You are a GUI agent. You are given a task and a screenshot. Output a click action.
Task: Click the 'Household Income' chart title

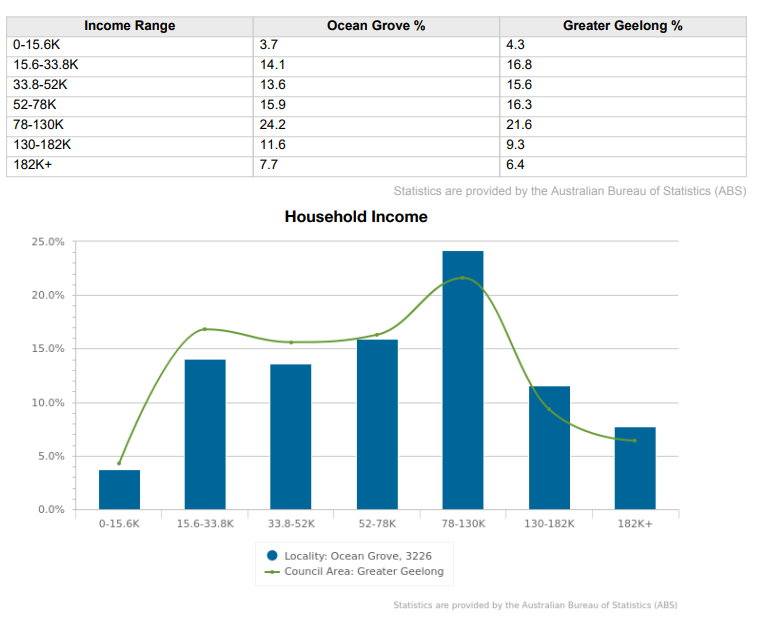coord(356,216)
